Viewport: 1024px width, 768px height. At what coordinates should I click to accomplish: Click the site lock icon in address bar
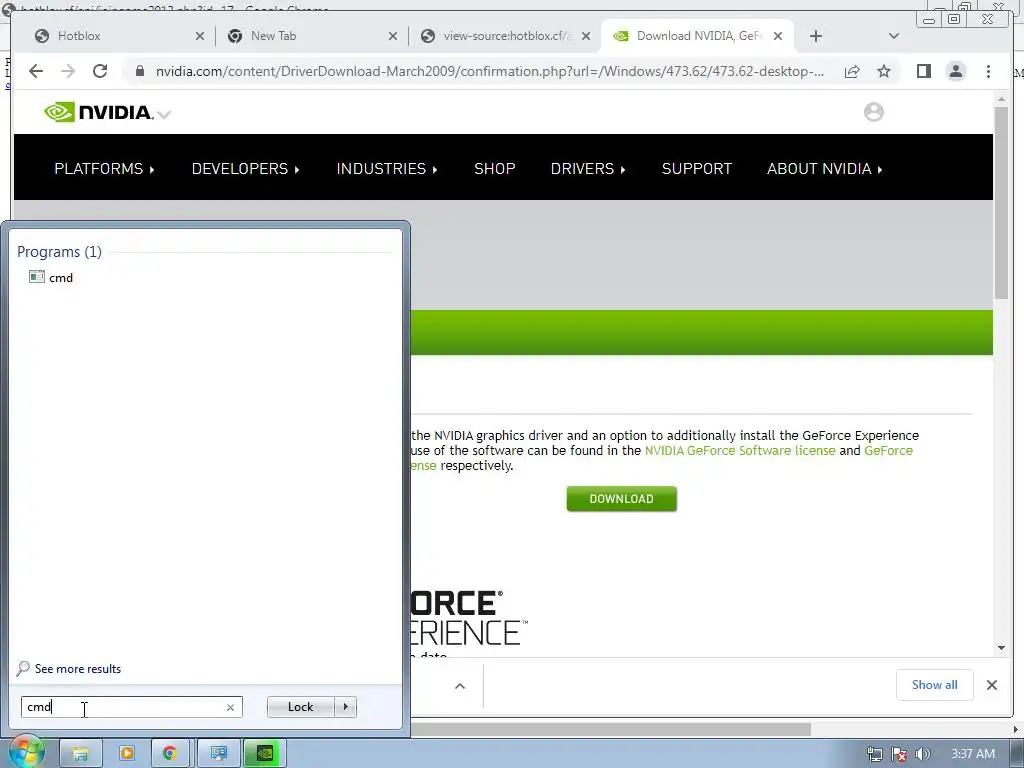[139, 71]
